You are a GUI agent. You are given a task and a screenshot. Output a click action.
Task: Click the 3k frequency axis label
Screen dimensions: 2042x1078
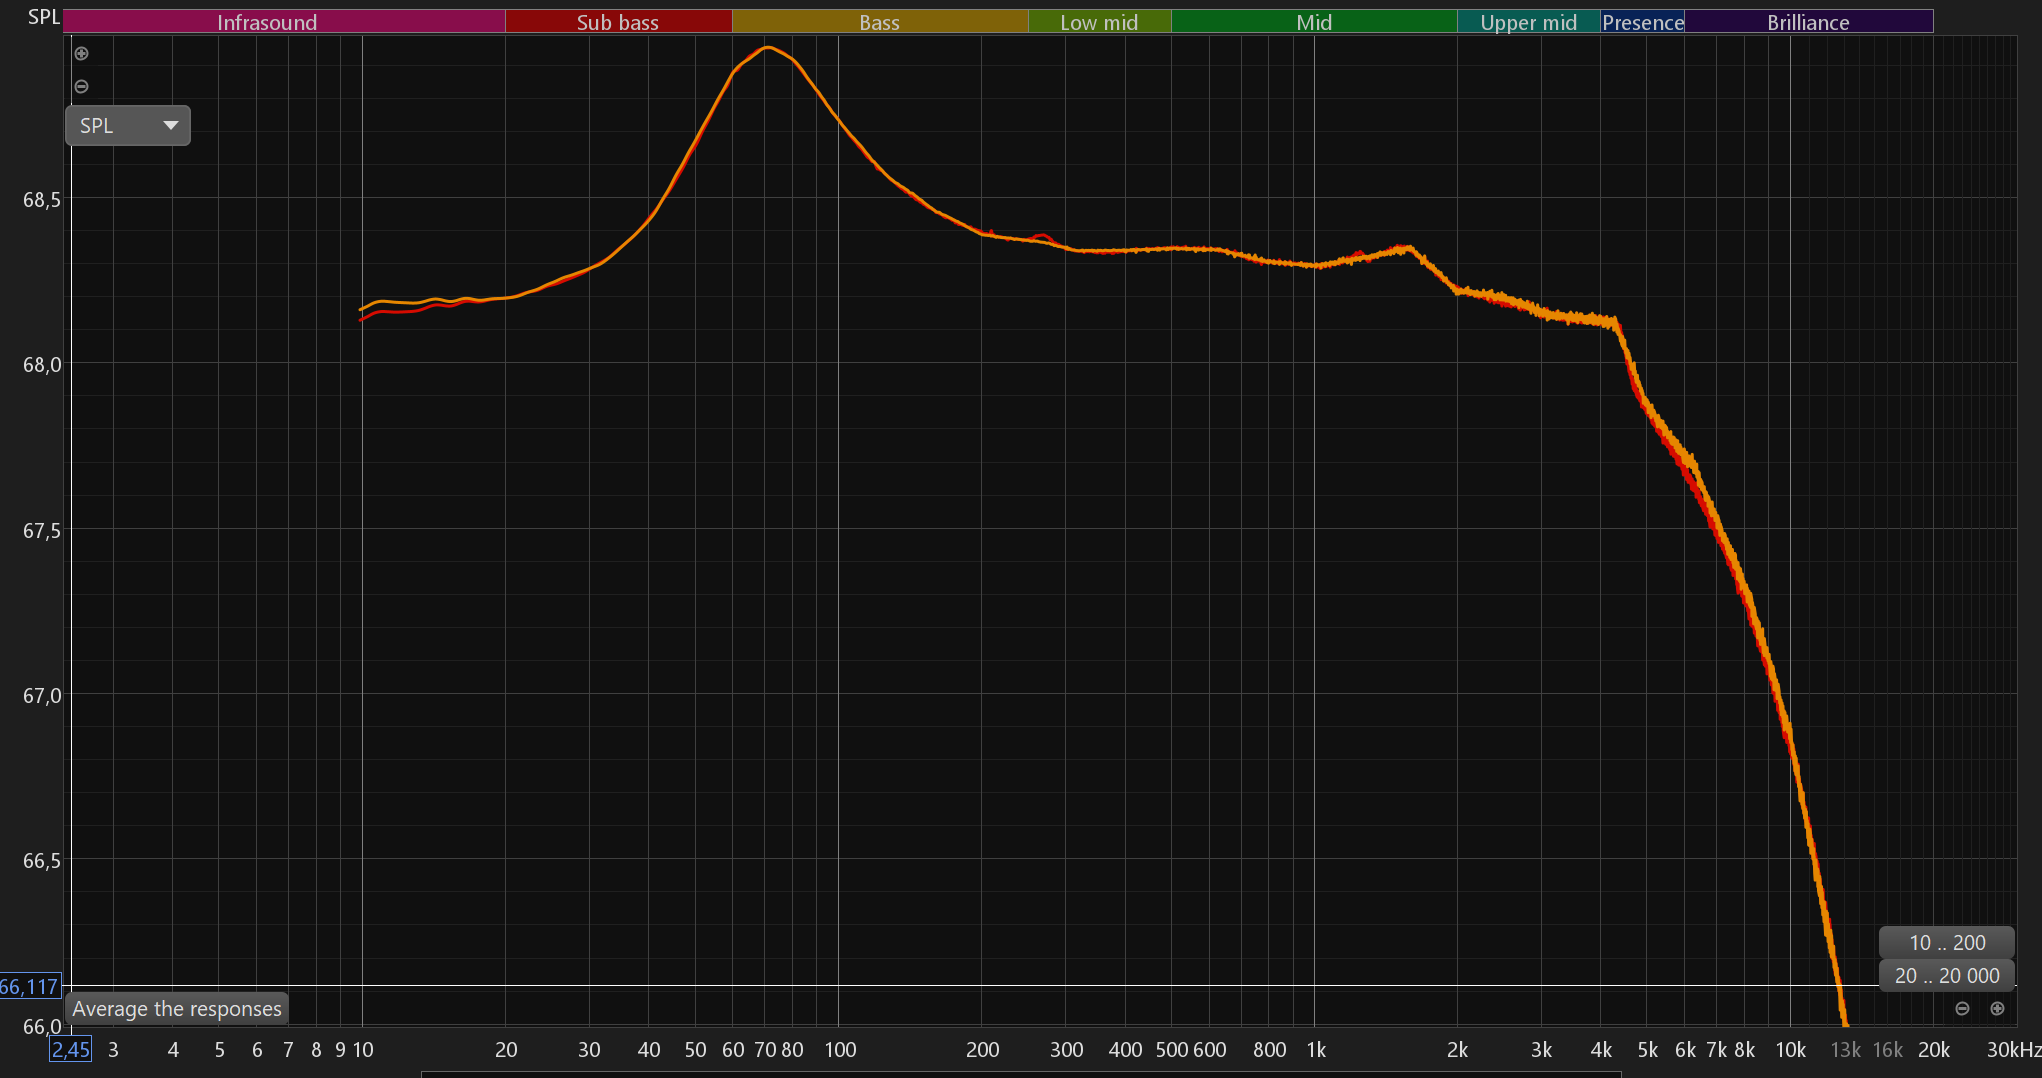coord(1541,1050)
